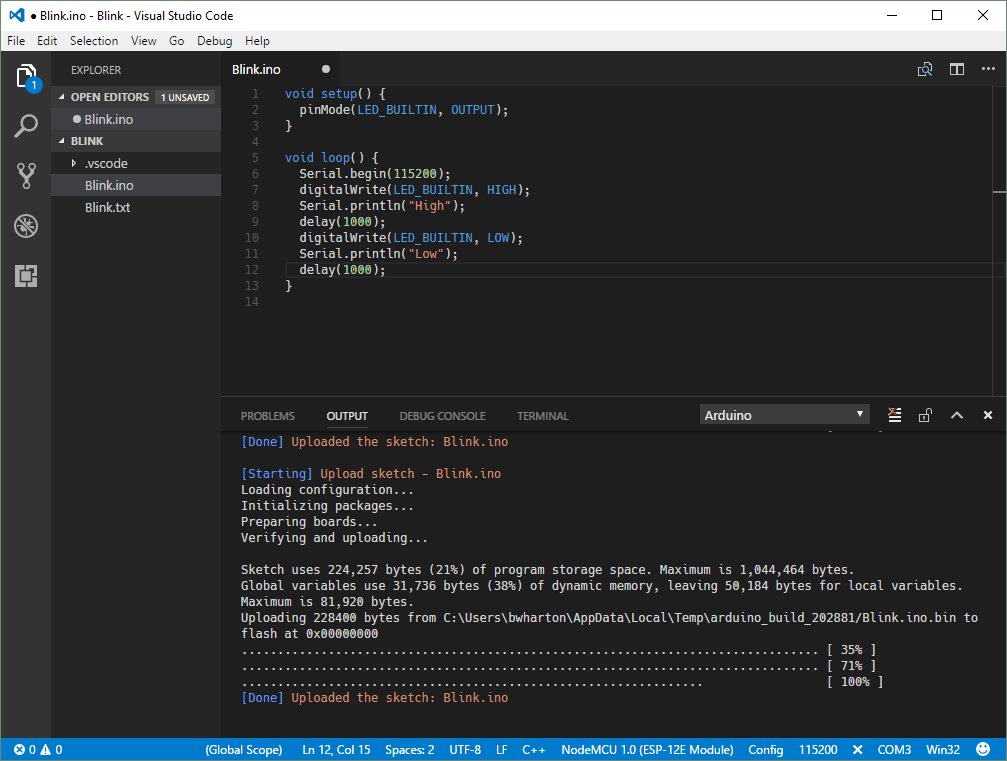Switch to the TERMINAL tab
The height and width of the screenshot is (761, 1007).
point(543,416)
